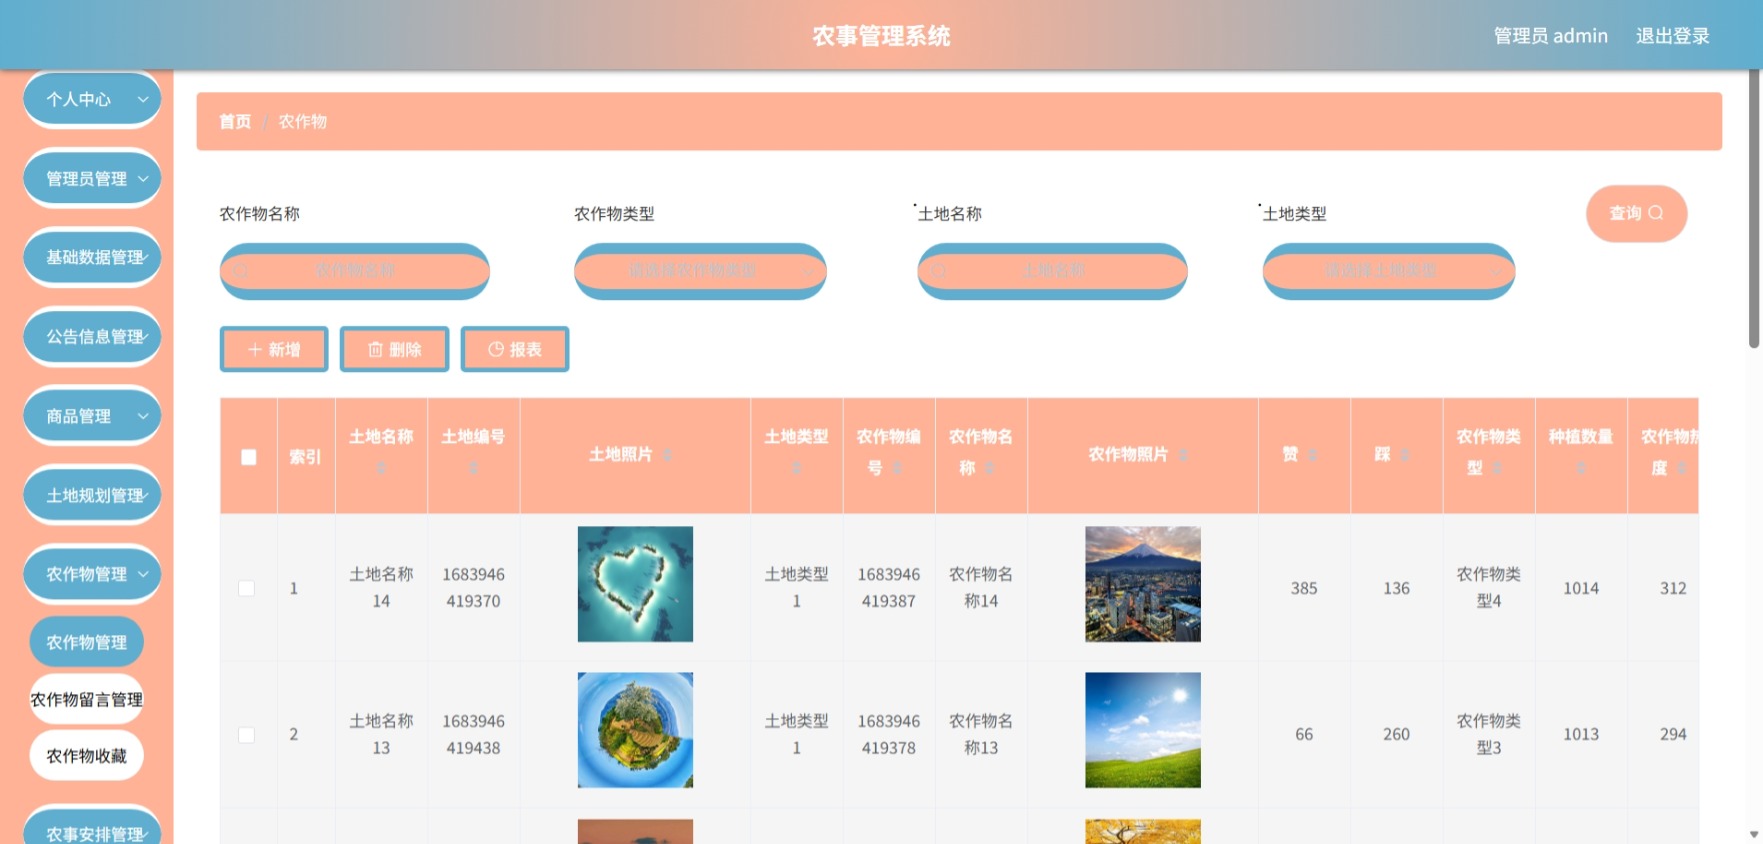Image resolution: width=1763 pixels, height=844 pixels.
Task: Sort by 农作物类型 column sort icon
Action: pos(1497,468)
